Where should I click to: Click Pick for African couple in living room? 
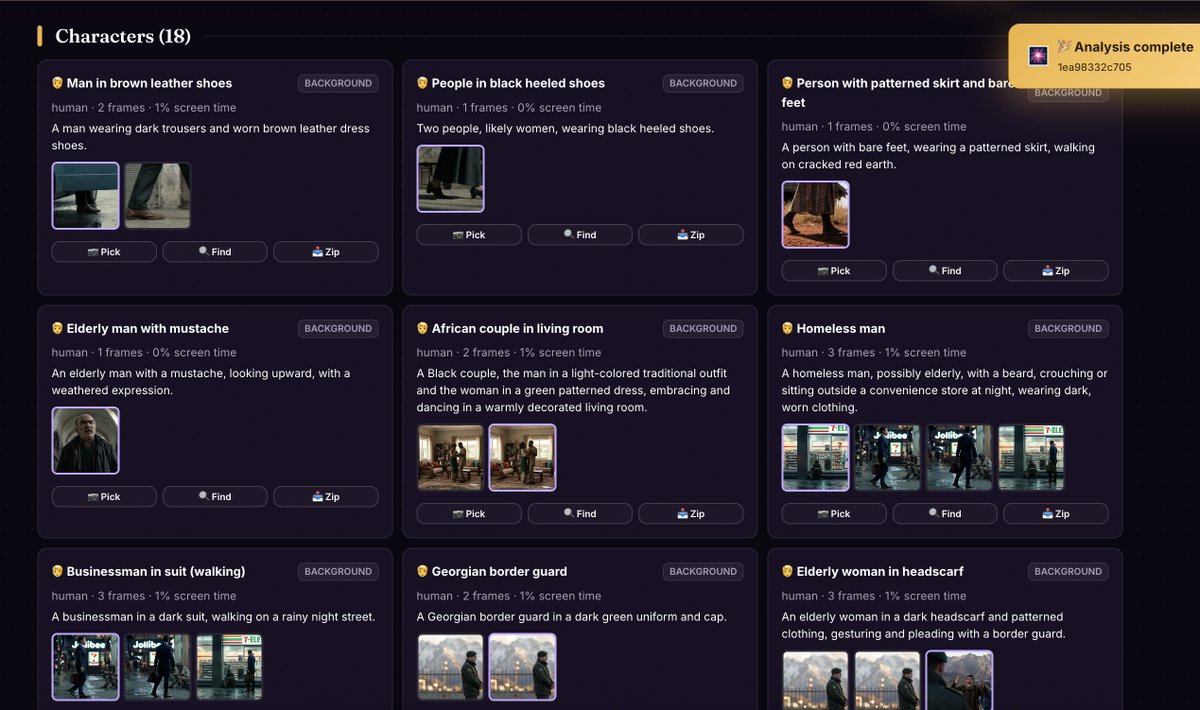(x=469, y=514)
